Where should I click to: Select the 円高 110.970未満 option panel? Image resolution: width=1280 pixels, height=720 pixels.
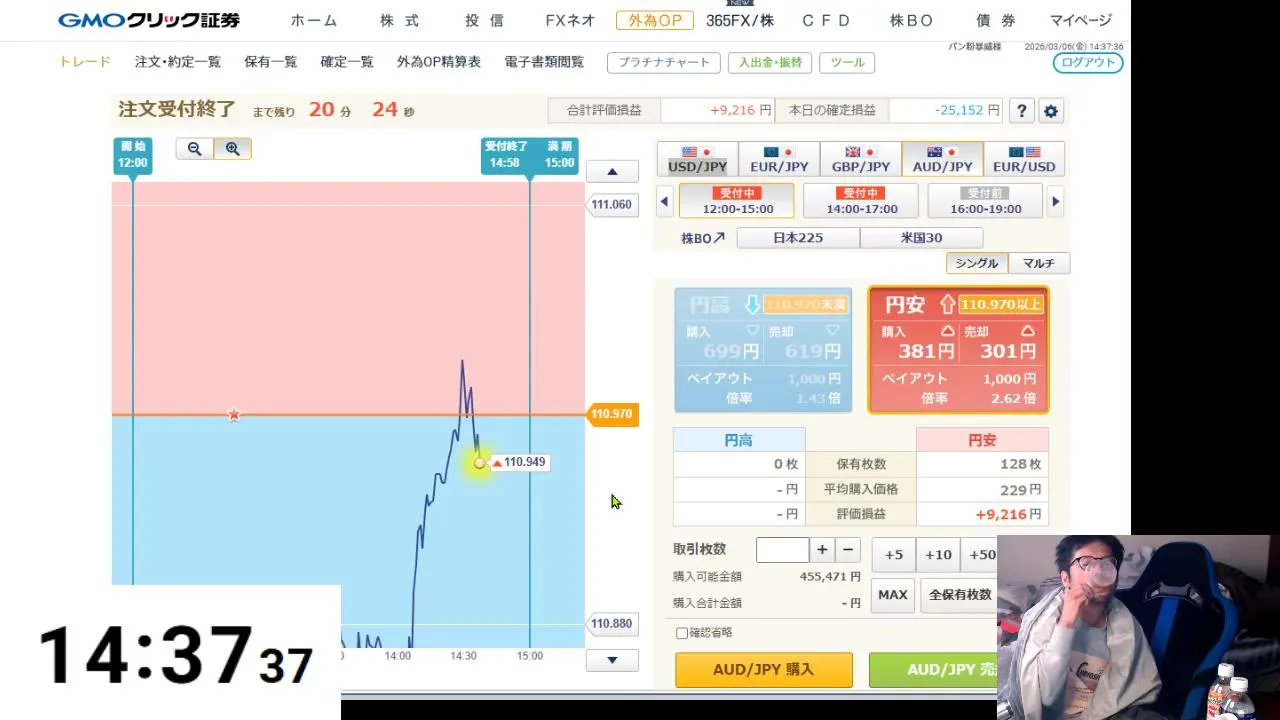(x=763, y=350)
